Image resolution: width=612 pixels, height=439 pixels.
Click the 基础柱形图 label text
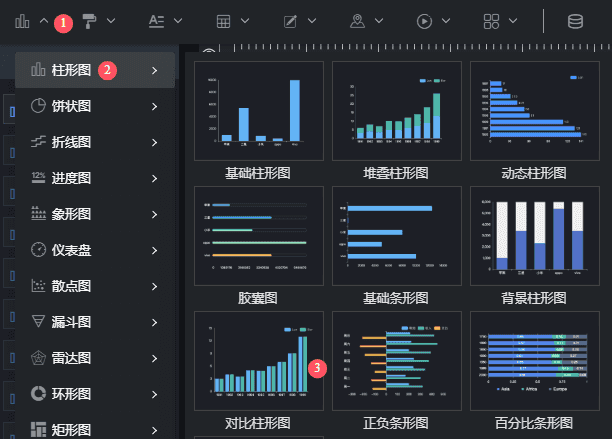258,173
